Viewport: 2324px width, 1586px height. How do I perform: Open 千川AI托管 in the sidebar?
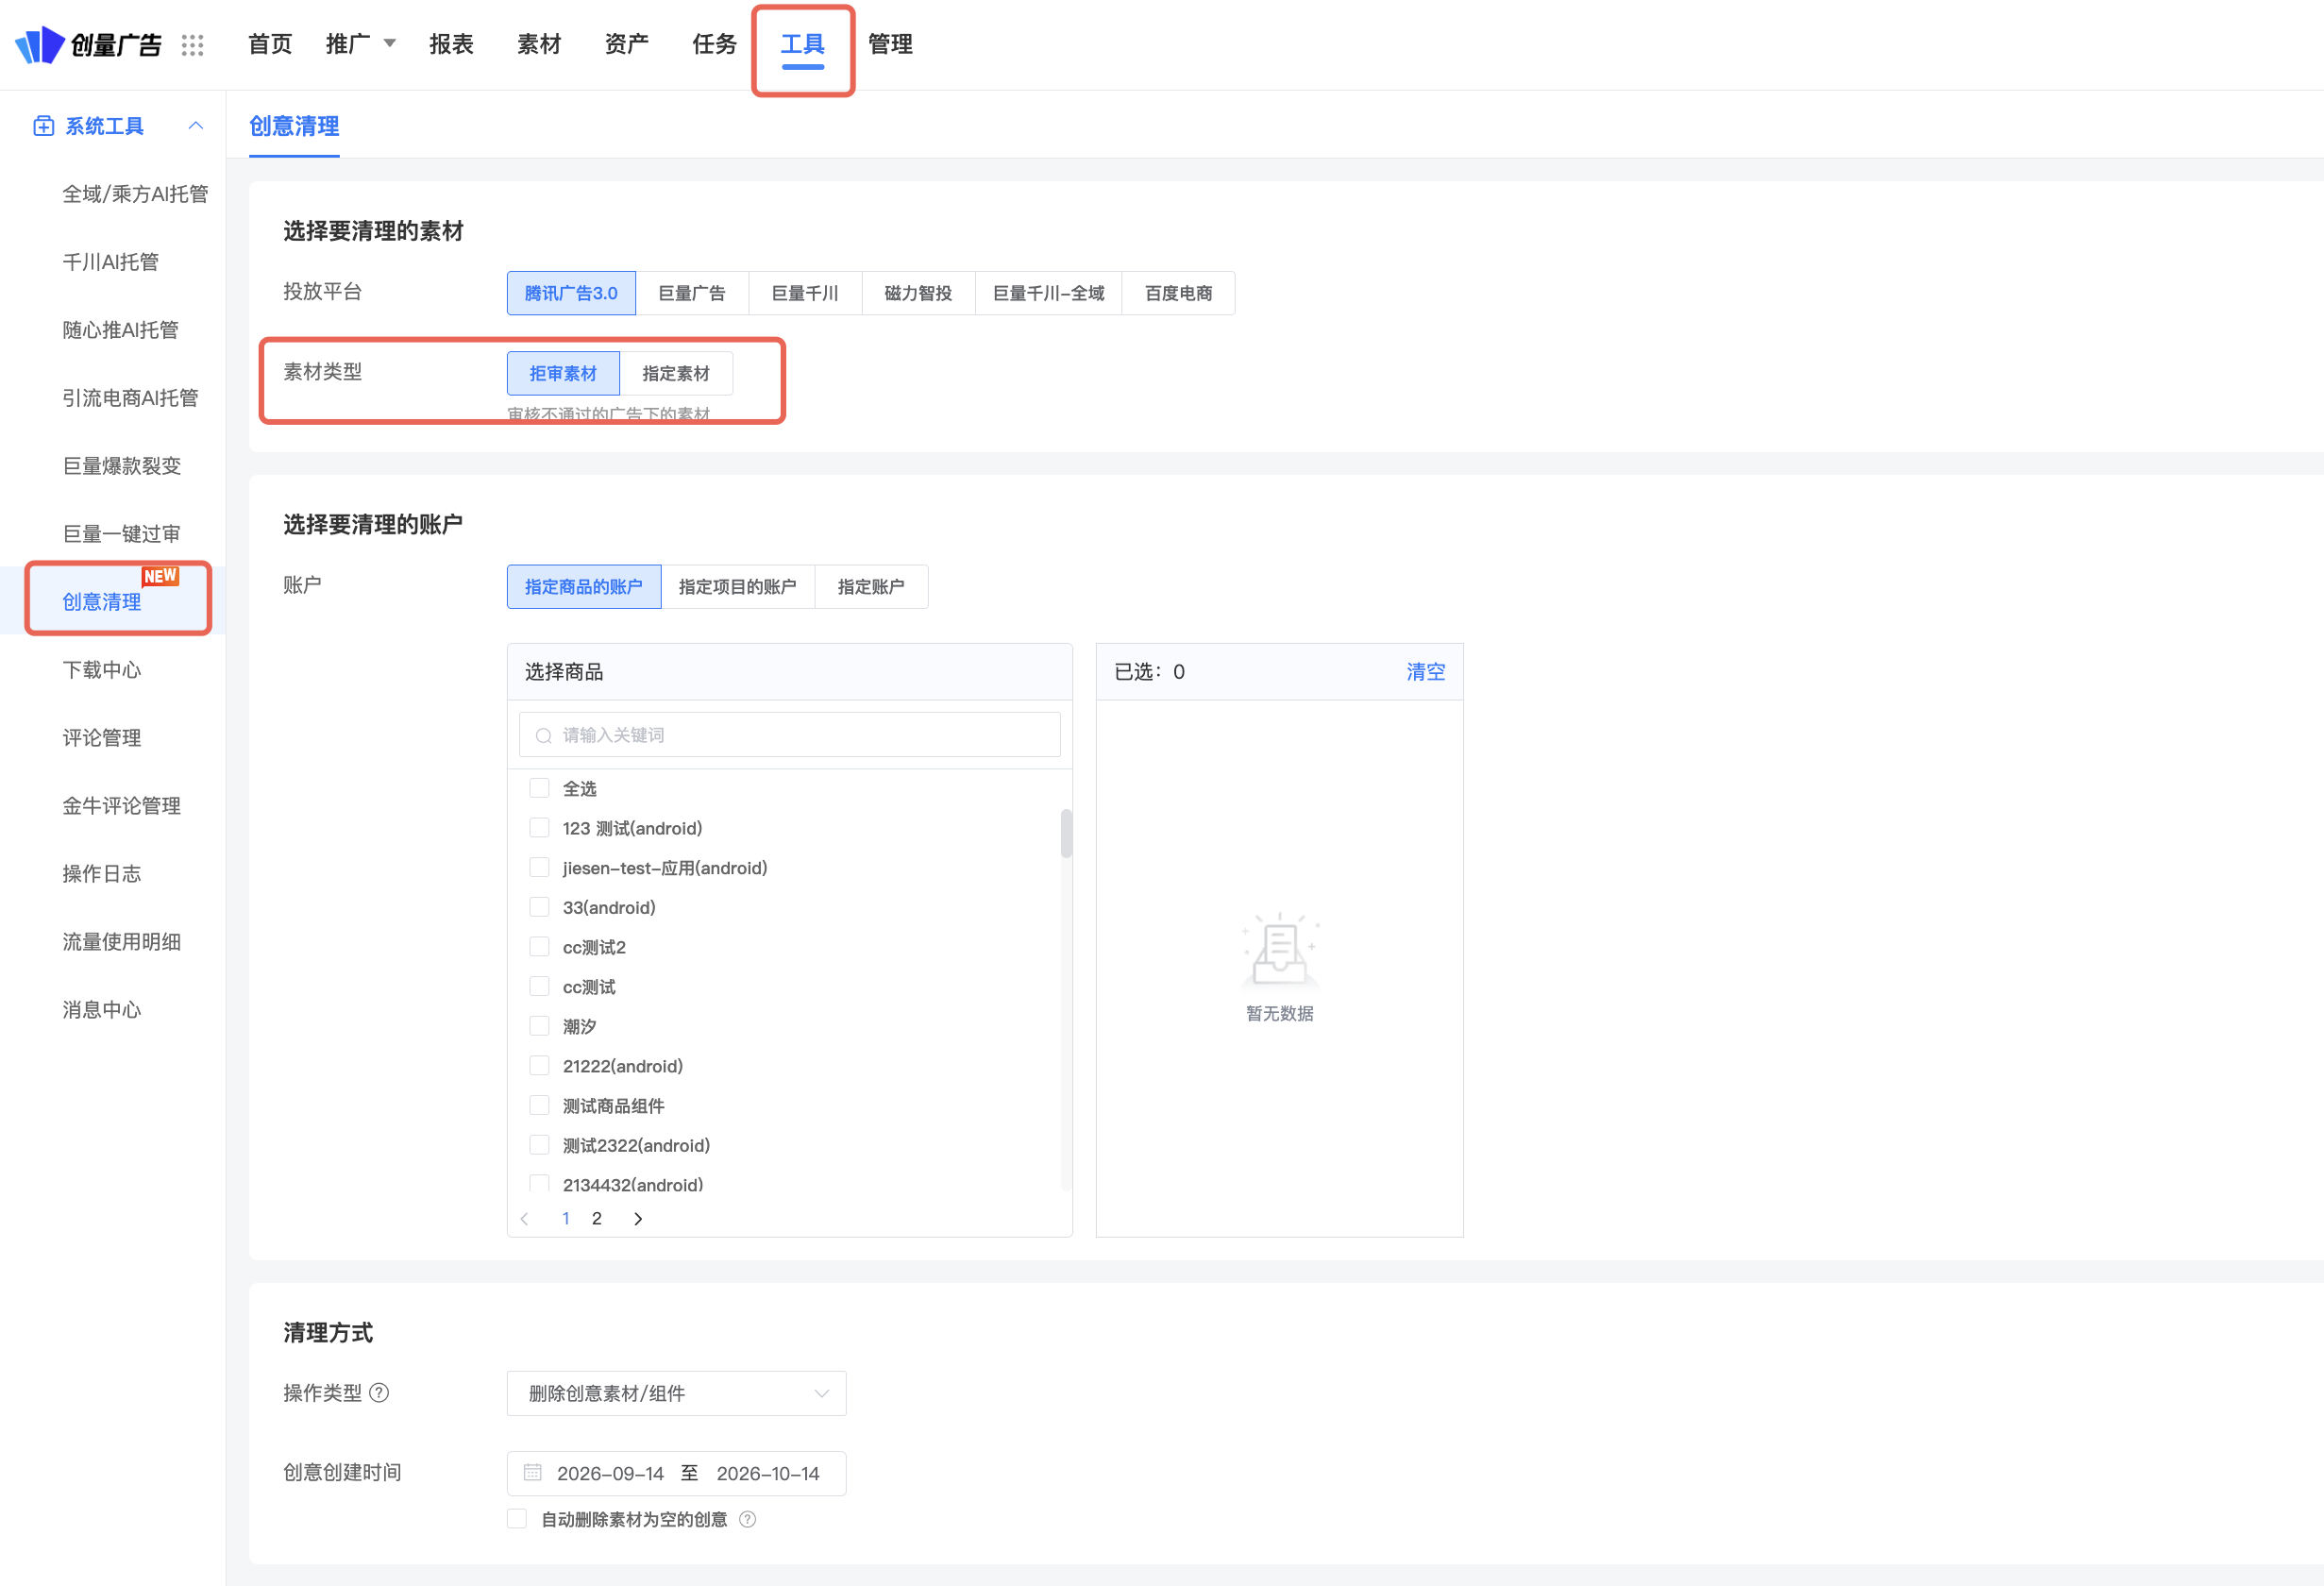(111, 262)
